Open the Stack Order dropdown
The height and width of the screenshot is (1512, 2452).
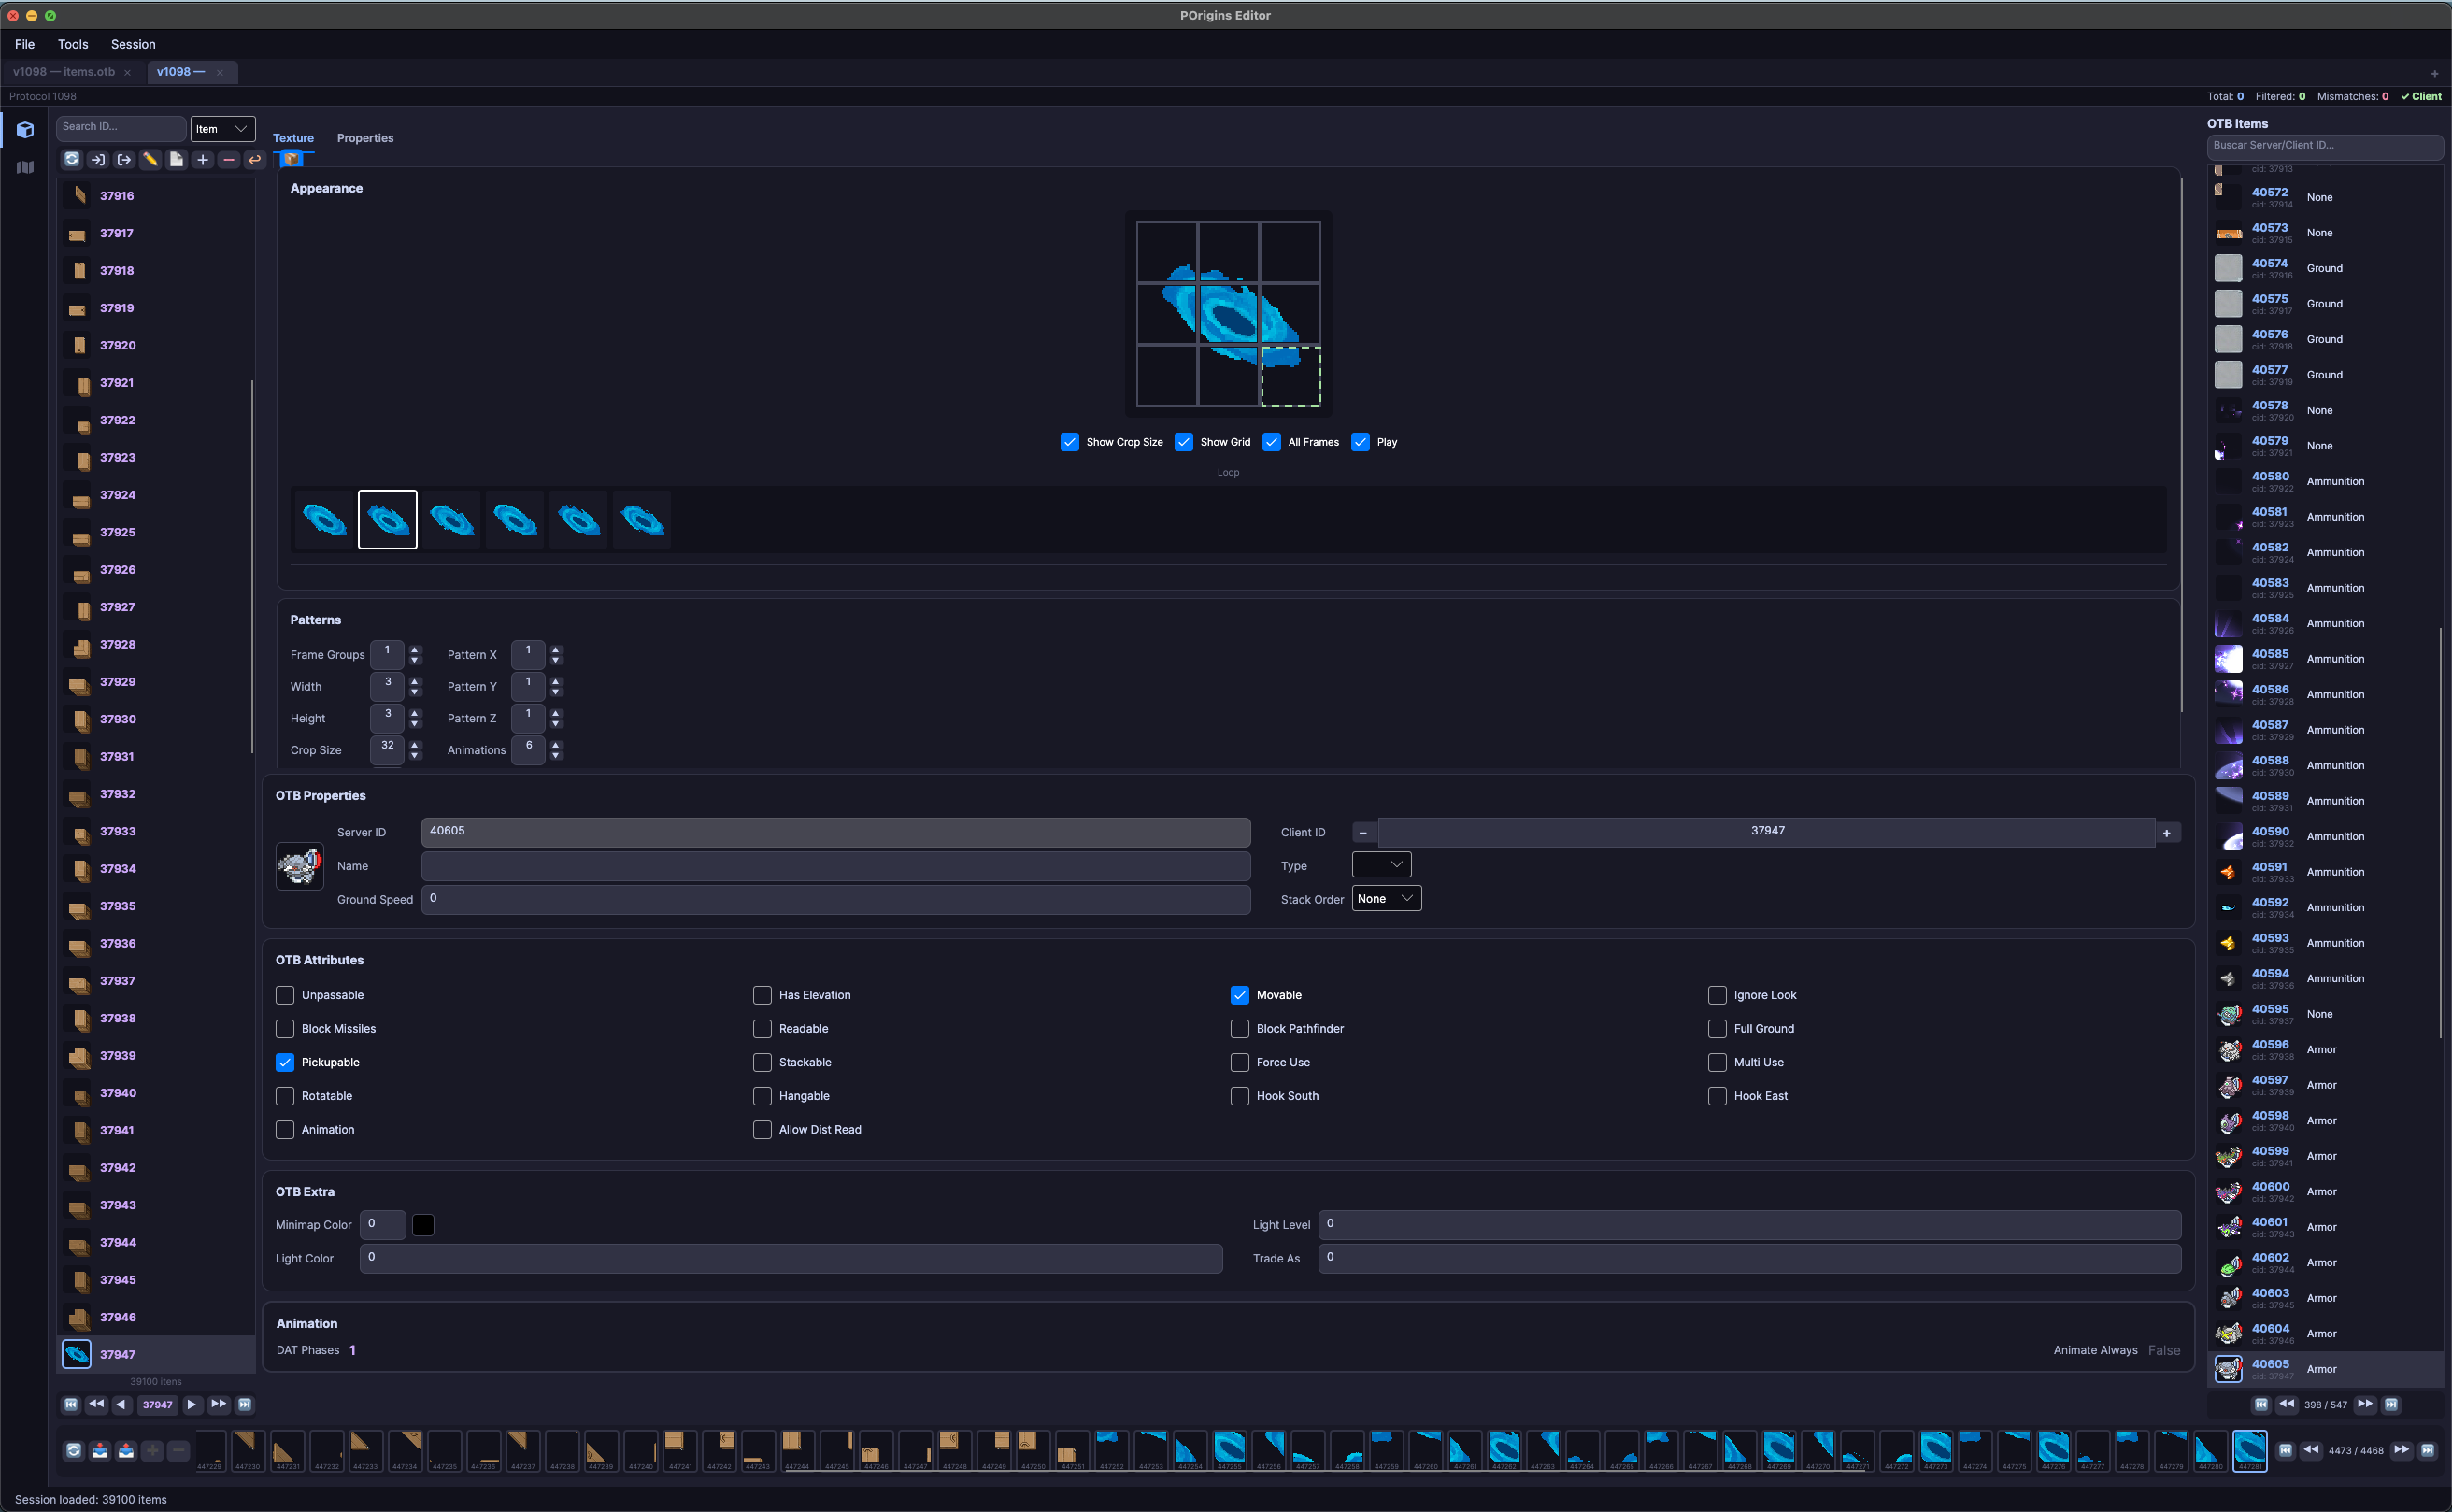[x=1386, y=898]
